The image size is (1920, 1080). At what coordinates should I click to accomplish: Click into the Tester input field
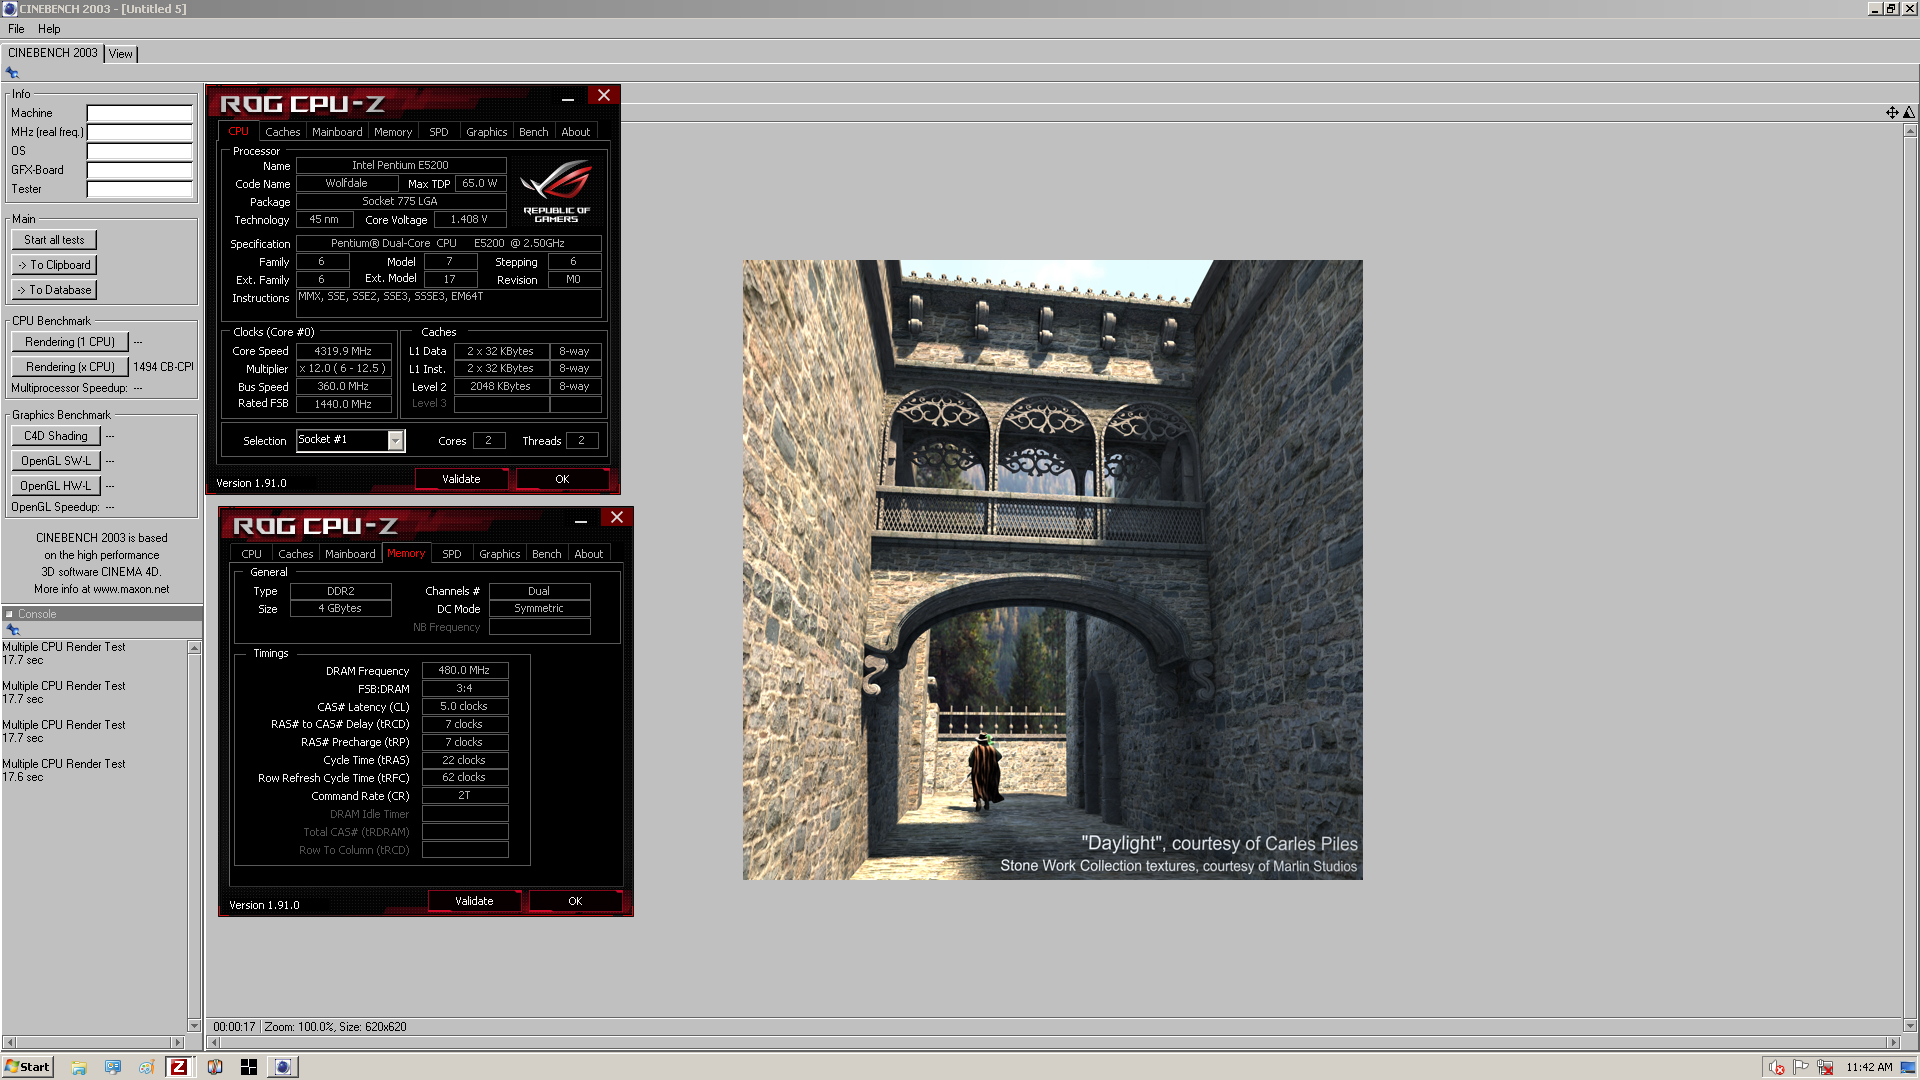139,189
